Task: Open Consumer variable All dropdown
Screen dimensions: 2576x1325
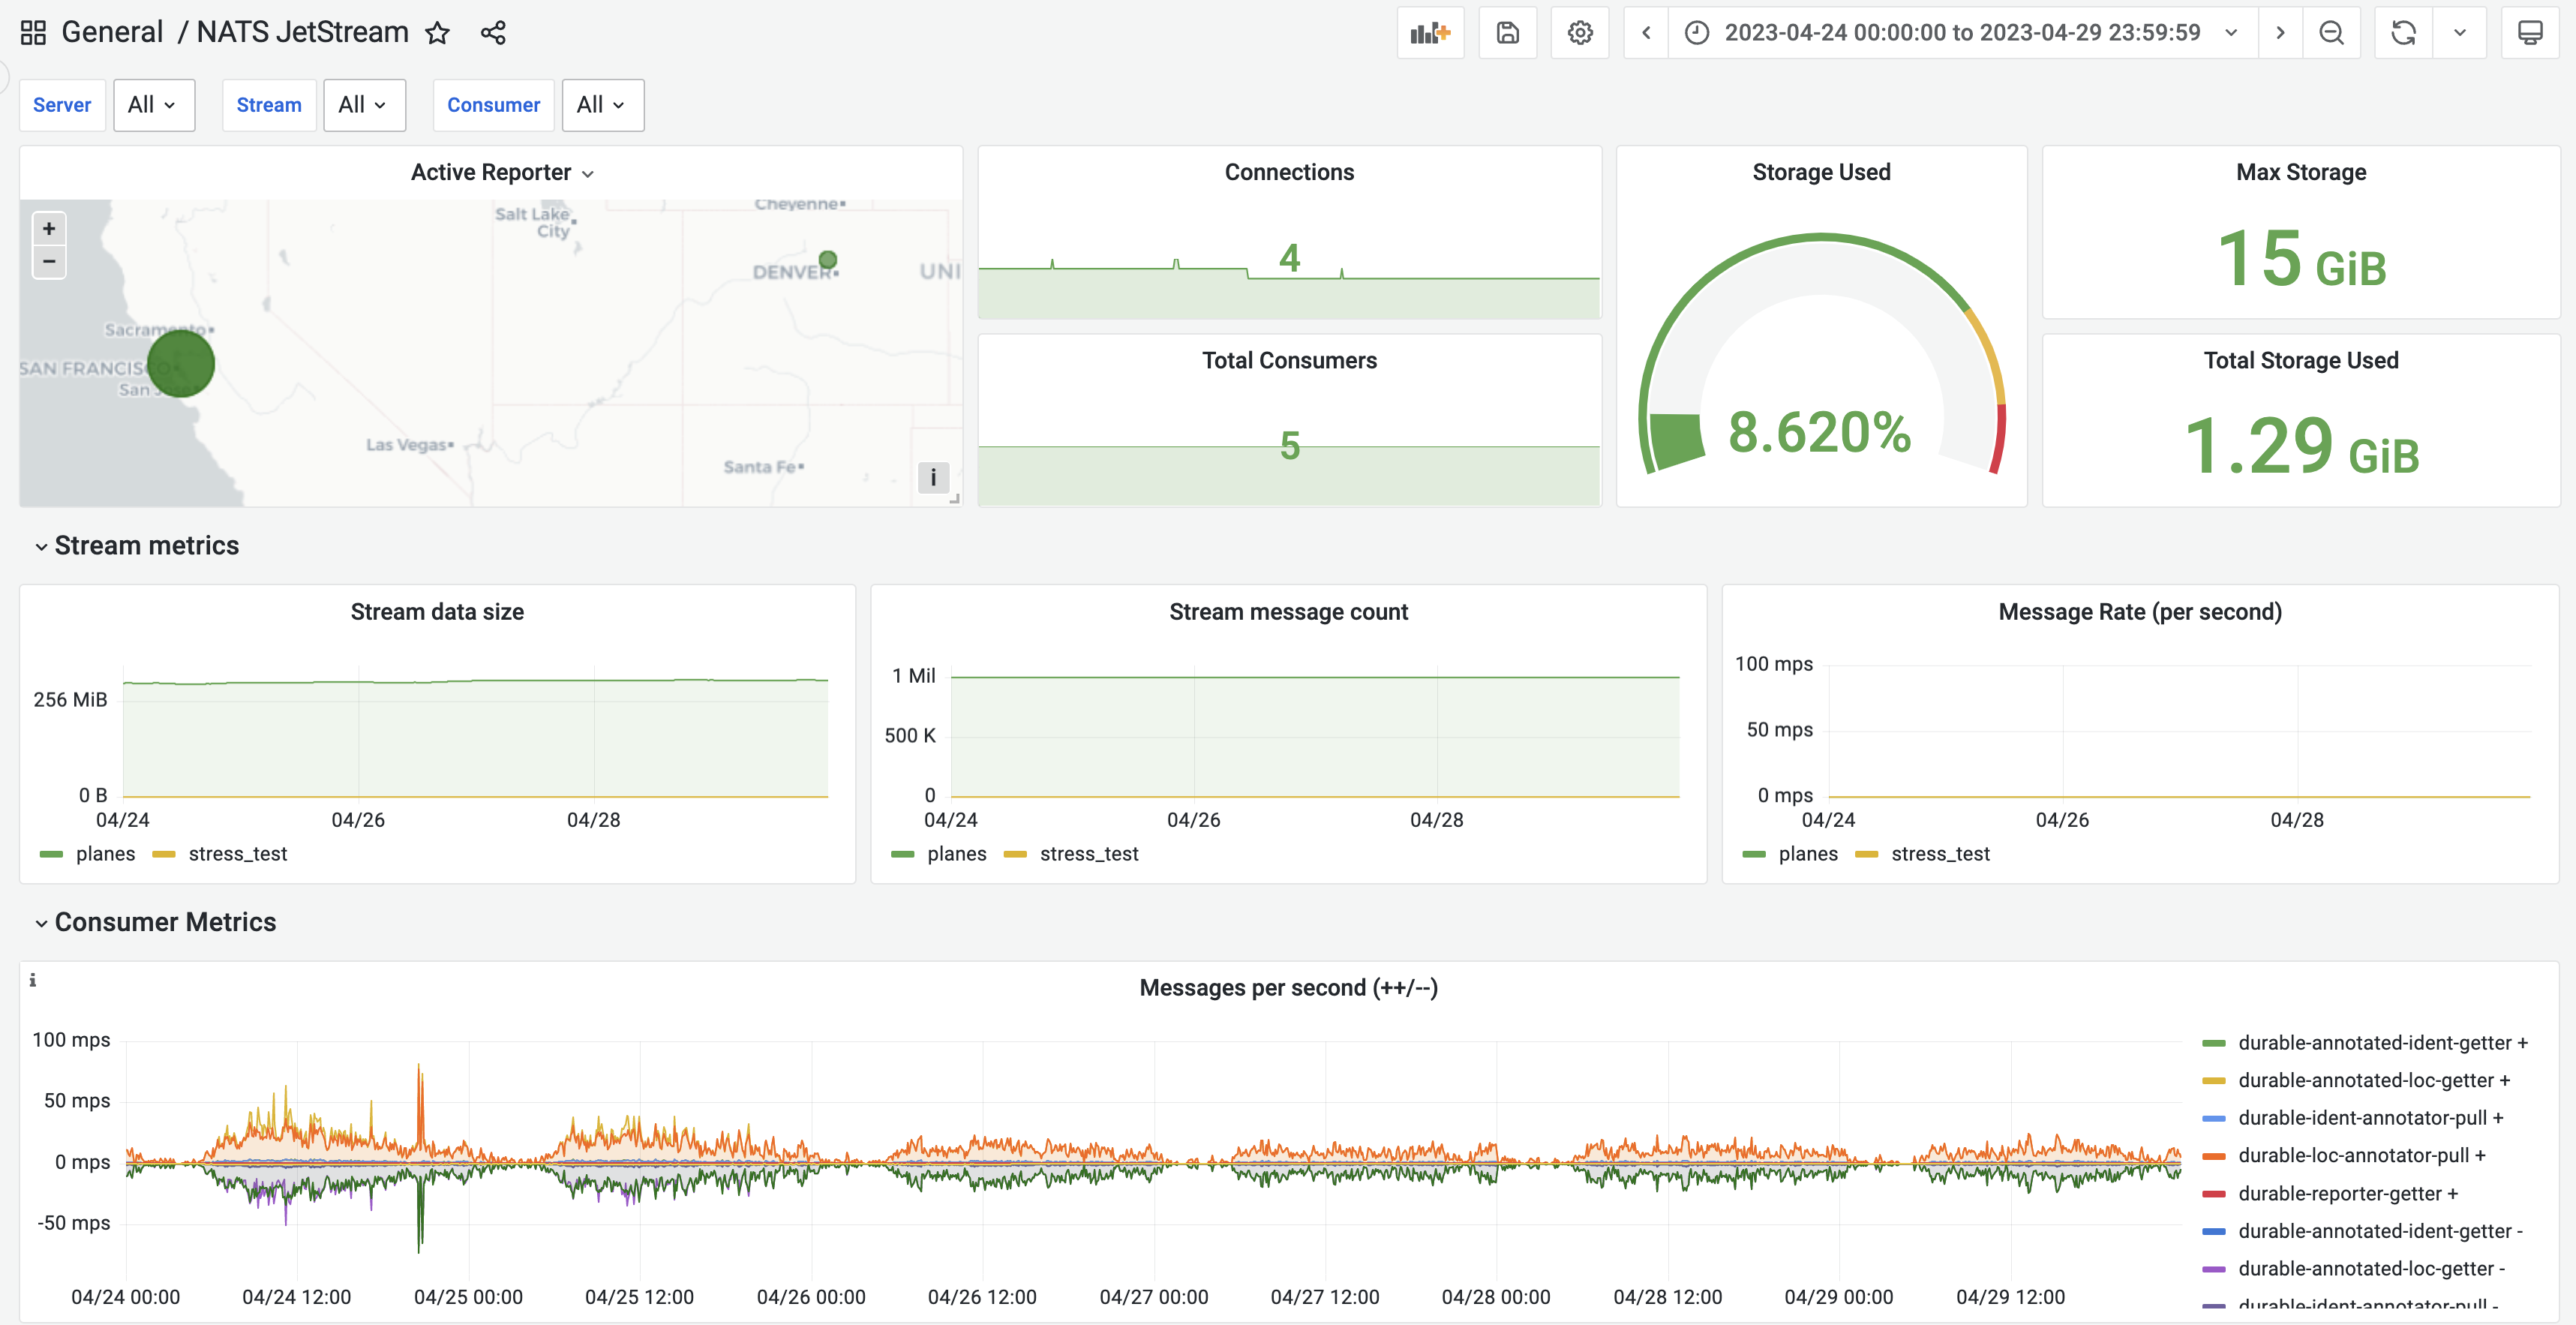Action: click(x=603, y=105)
